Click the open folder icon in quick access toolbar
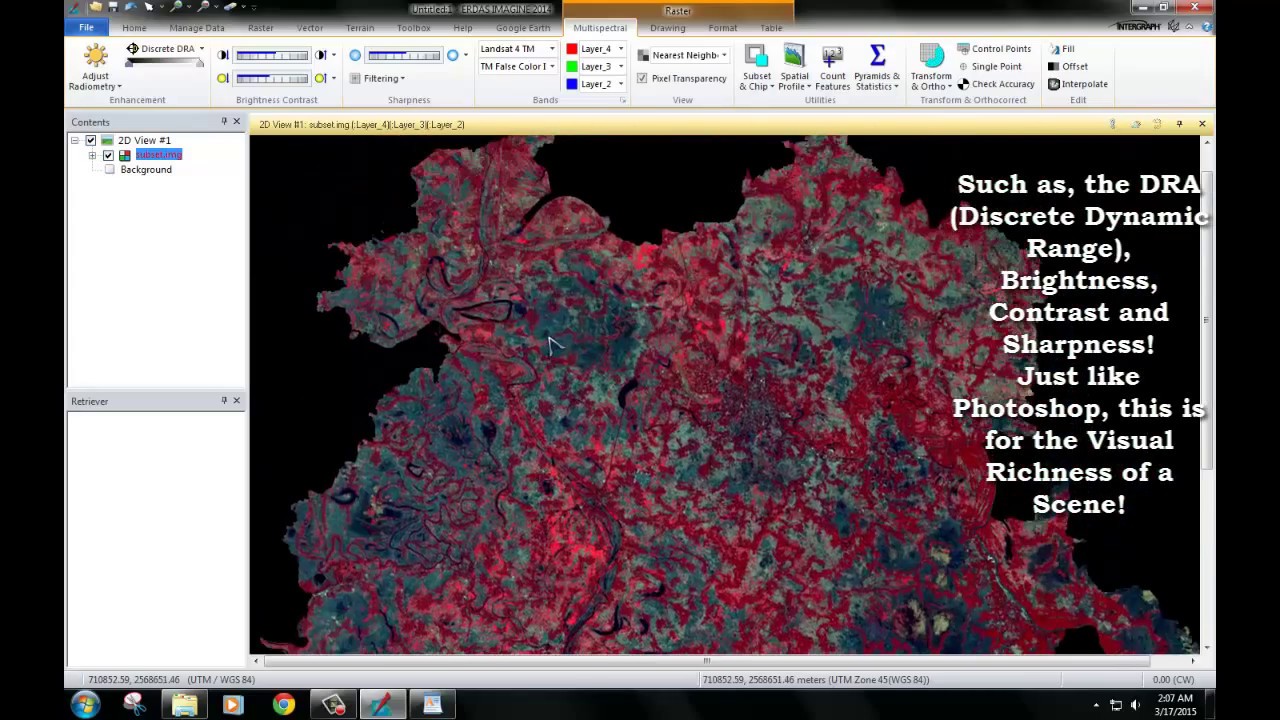The image size is (1280, 720). pyautogui.click(x=96, y=7)
